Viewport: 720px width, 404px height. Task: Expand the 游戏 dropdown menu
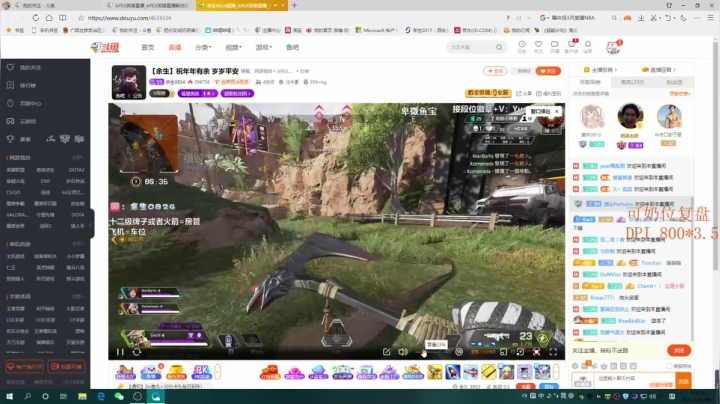[264, 47]
